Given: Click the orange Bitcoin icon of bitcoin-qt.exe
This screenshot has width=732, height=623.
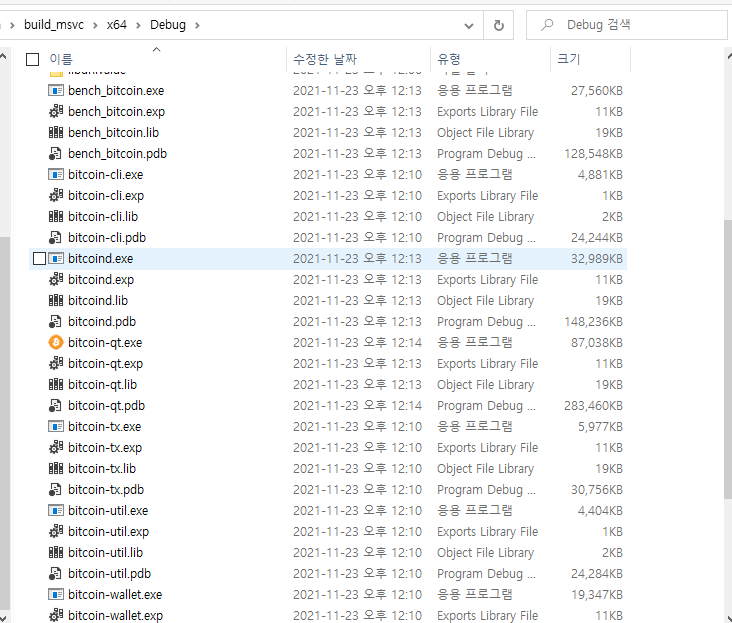Looking at the screenshot, I should tap(56, 342).
